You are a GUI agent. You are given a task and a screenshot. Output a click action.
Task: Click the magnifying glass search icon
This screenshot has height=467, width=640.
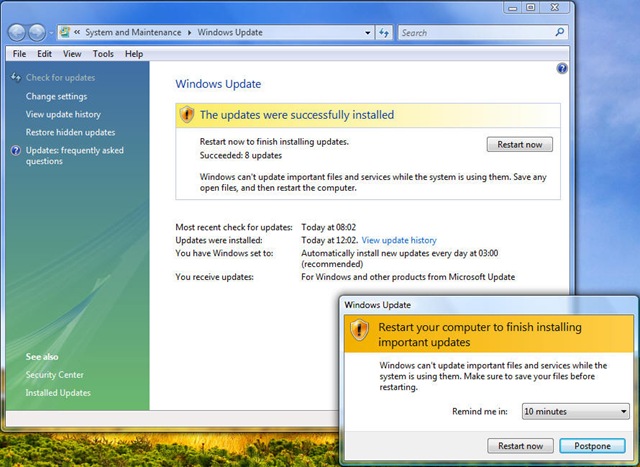click(x=560, y=32)
